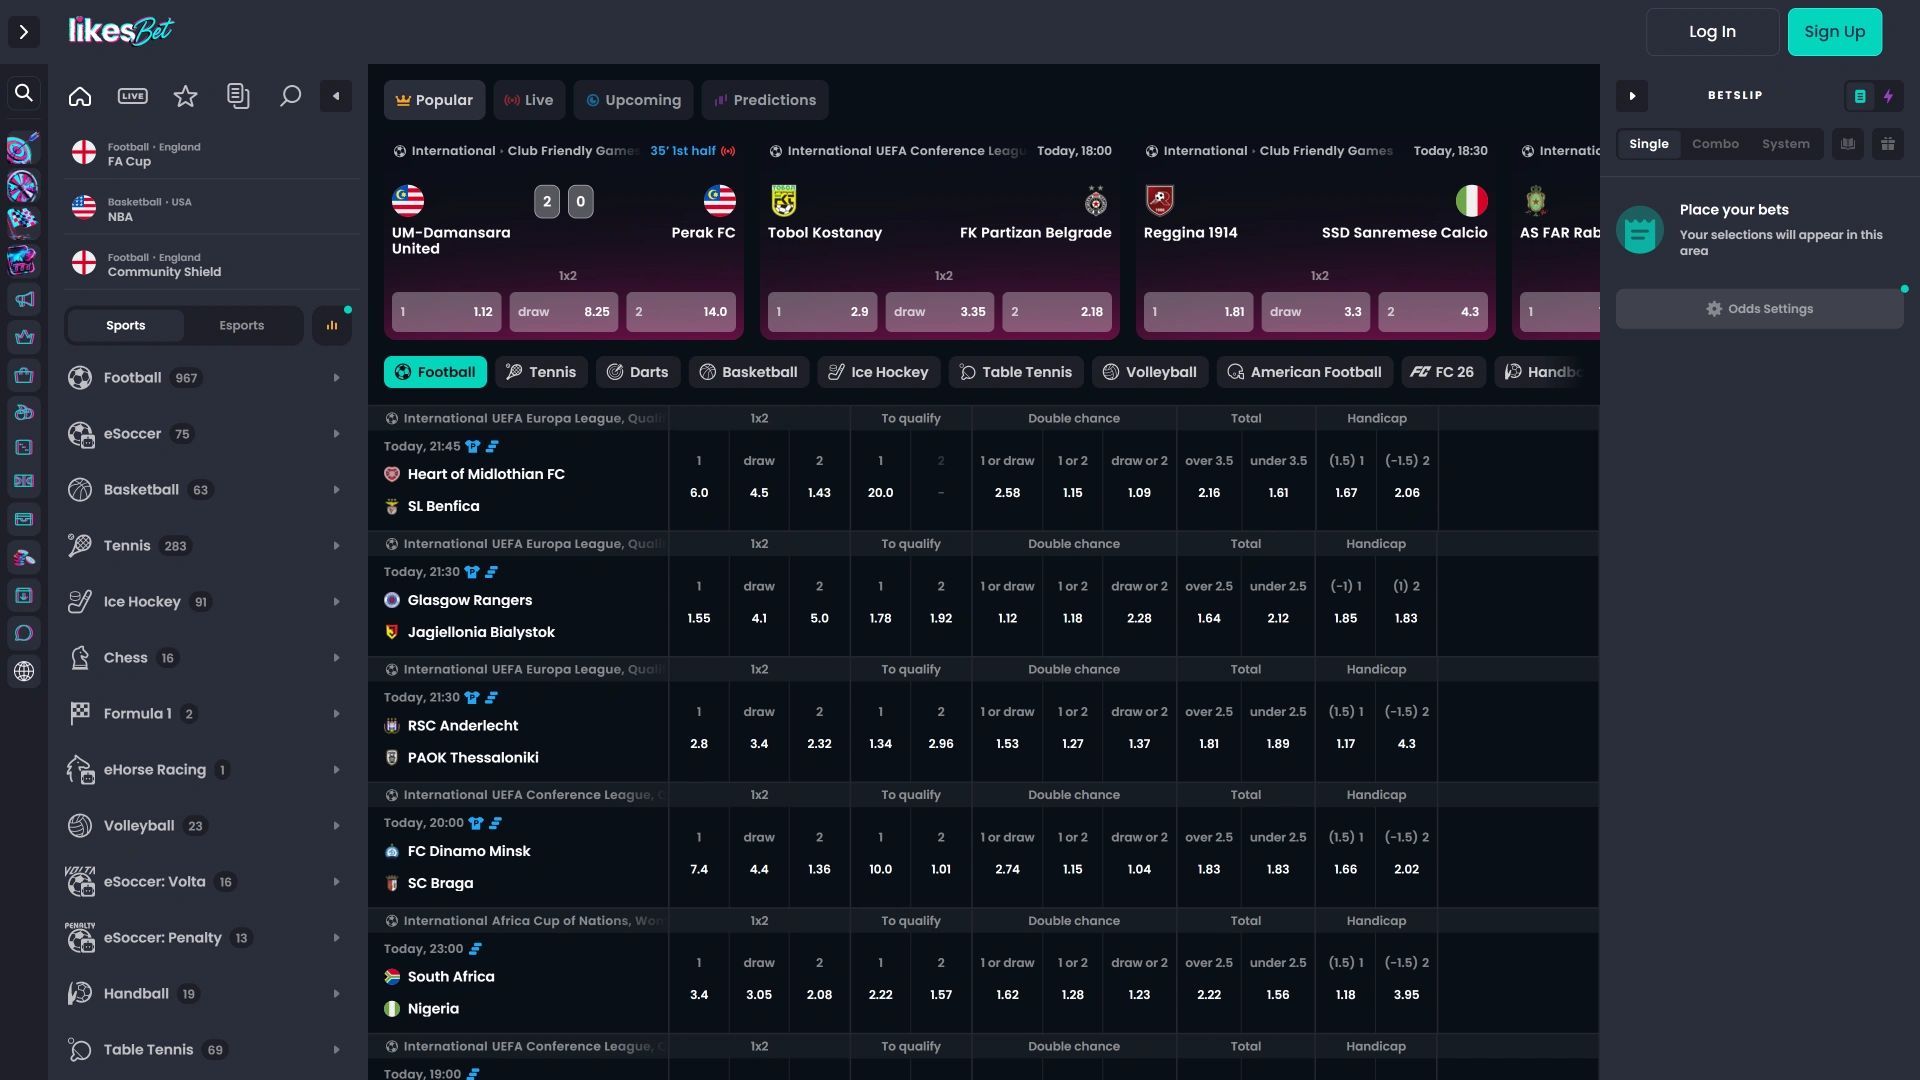
Task: Click the likesBet logo
Action: [121, 31]
